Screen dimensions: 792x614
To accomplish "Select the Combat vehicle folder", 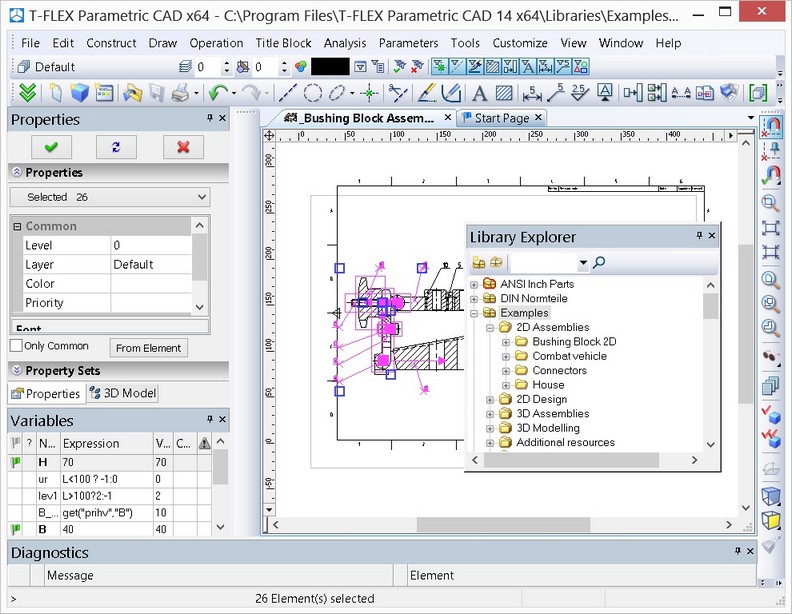I will [569, 356].
